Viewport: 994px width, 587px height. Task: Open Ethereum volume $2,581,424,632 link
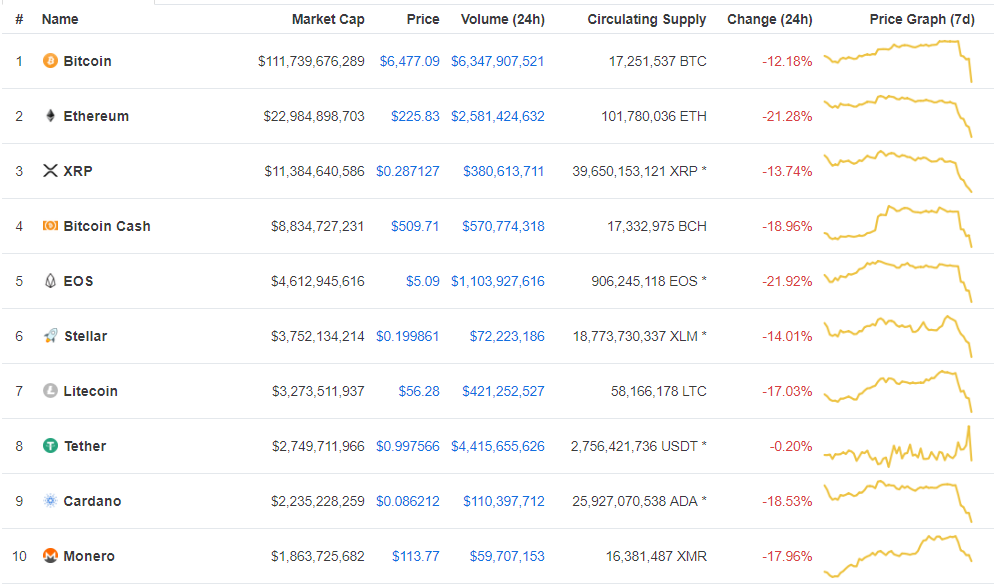pyautogui.click(x=498, y=117)
